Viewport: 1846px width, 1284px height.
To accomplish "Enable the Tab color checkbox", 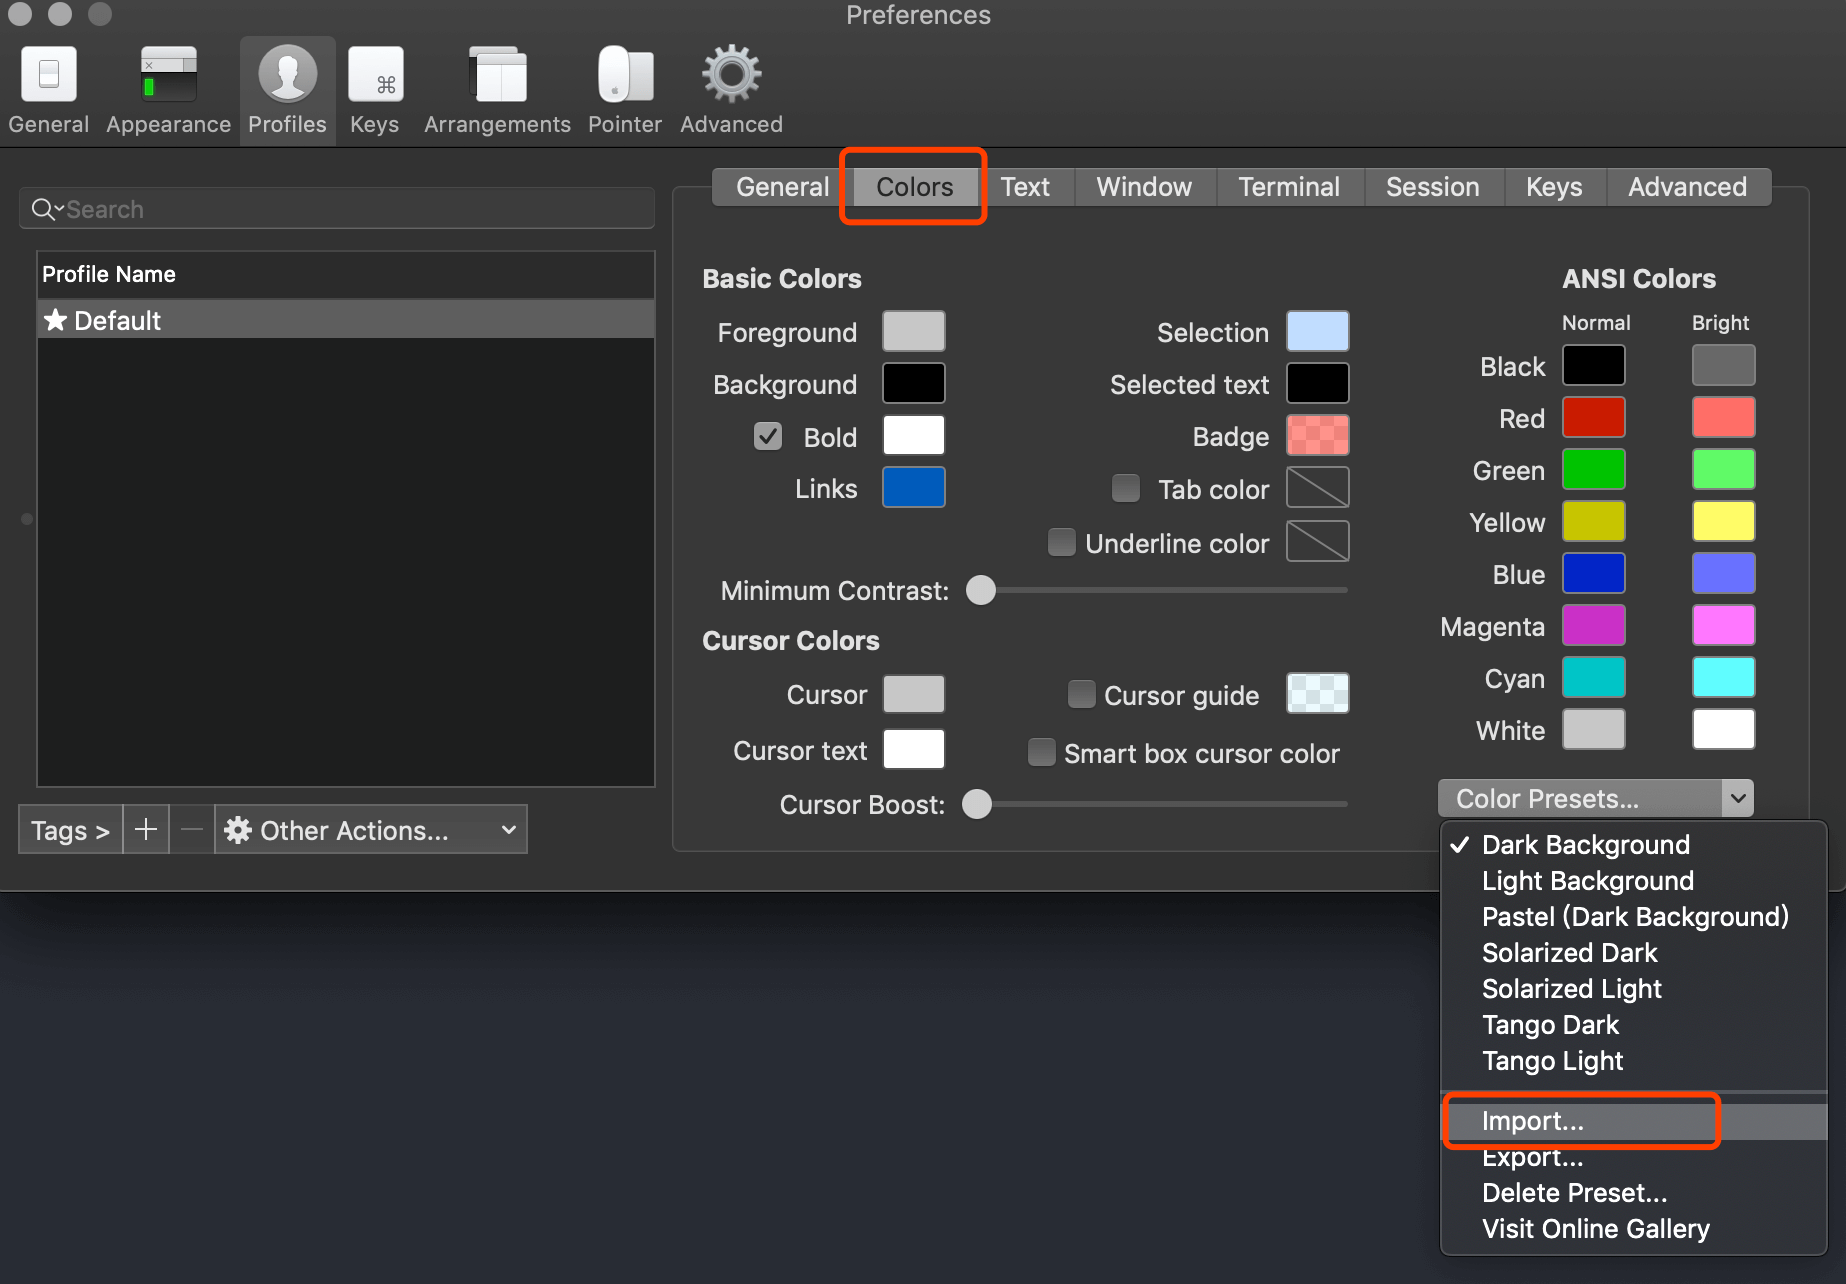I will click(1126, 488).
